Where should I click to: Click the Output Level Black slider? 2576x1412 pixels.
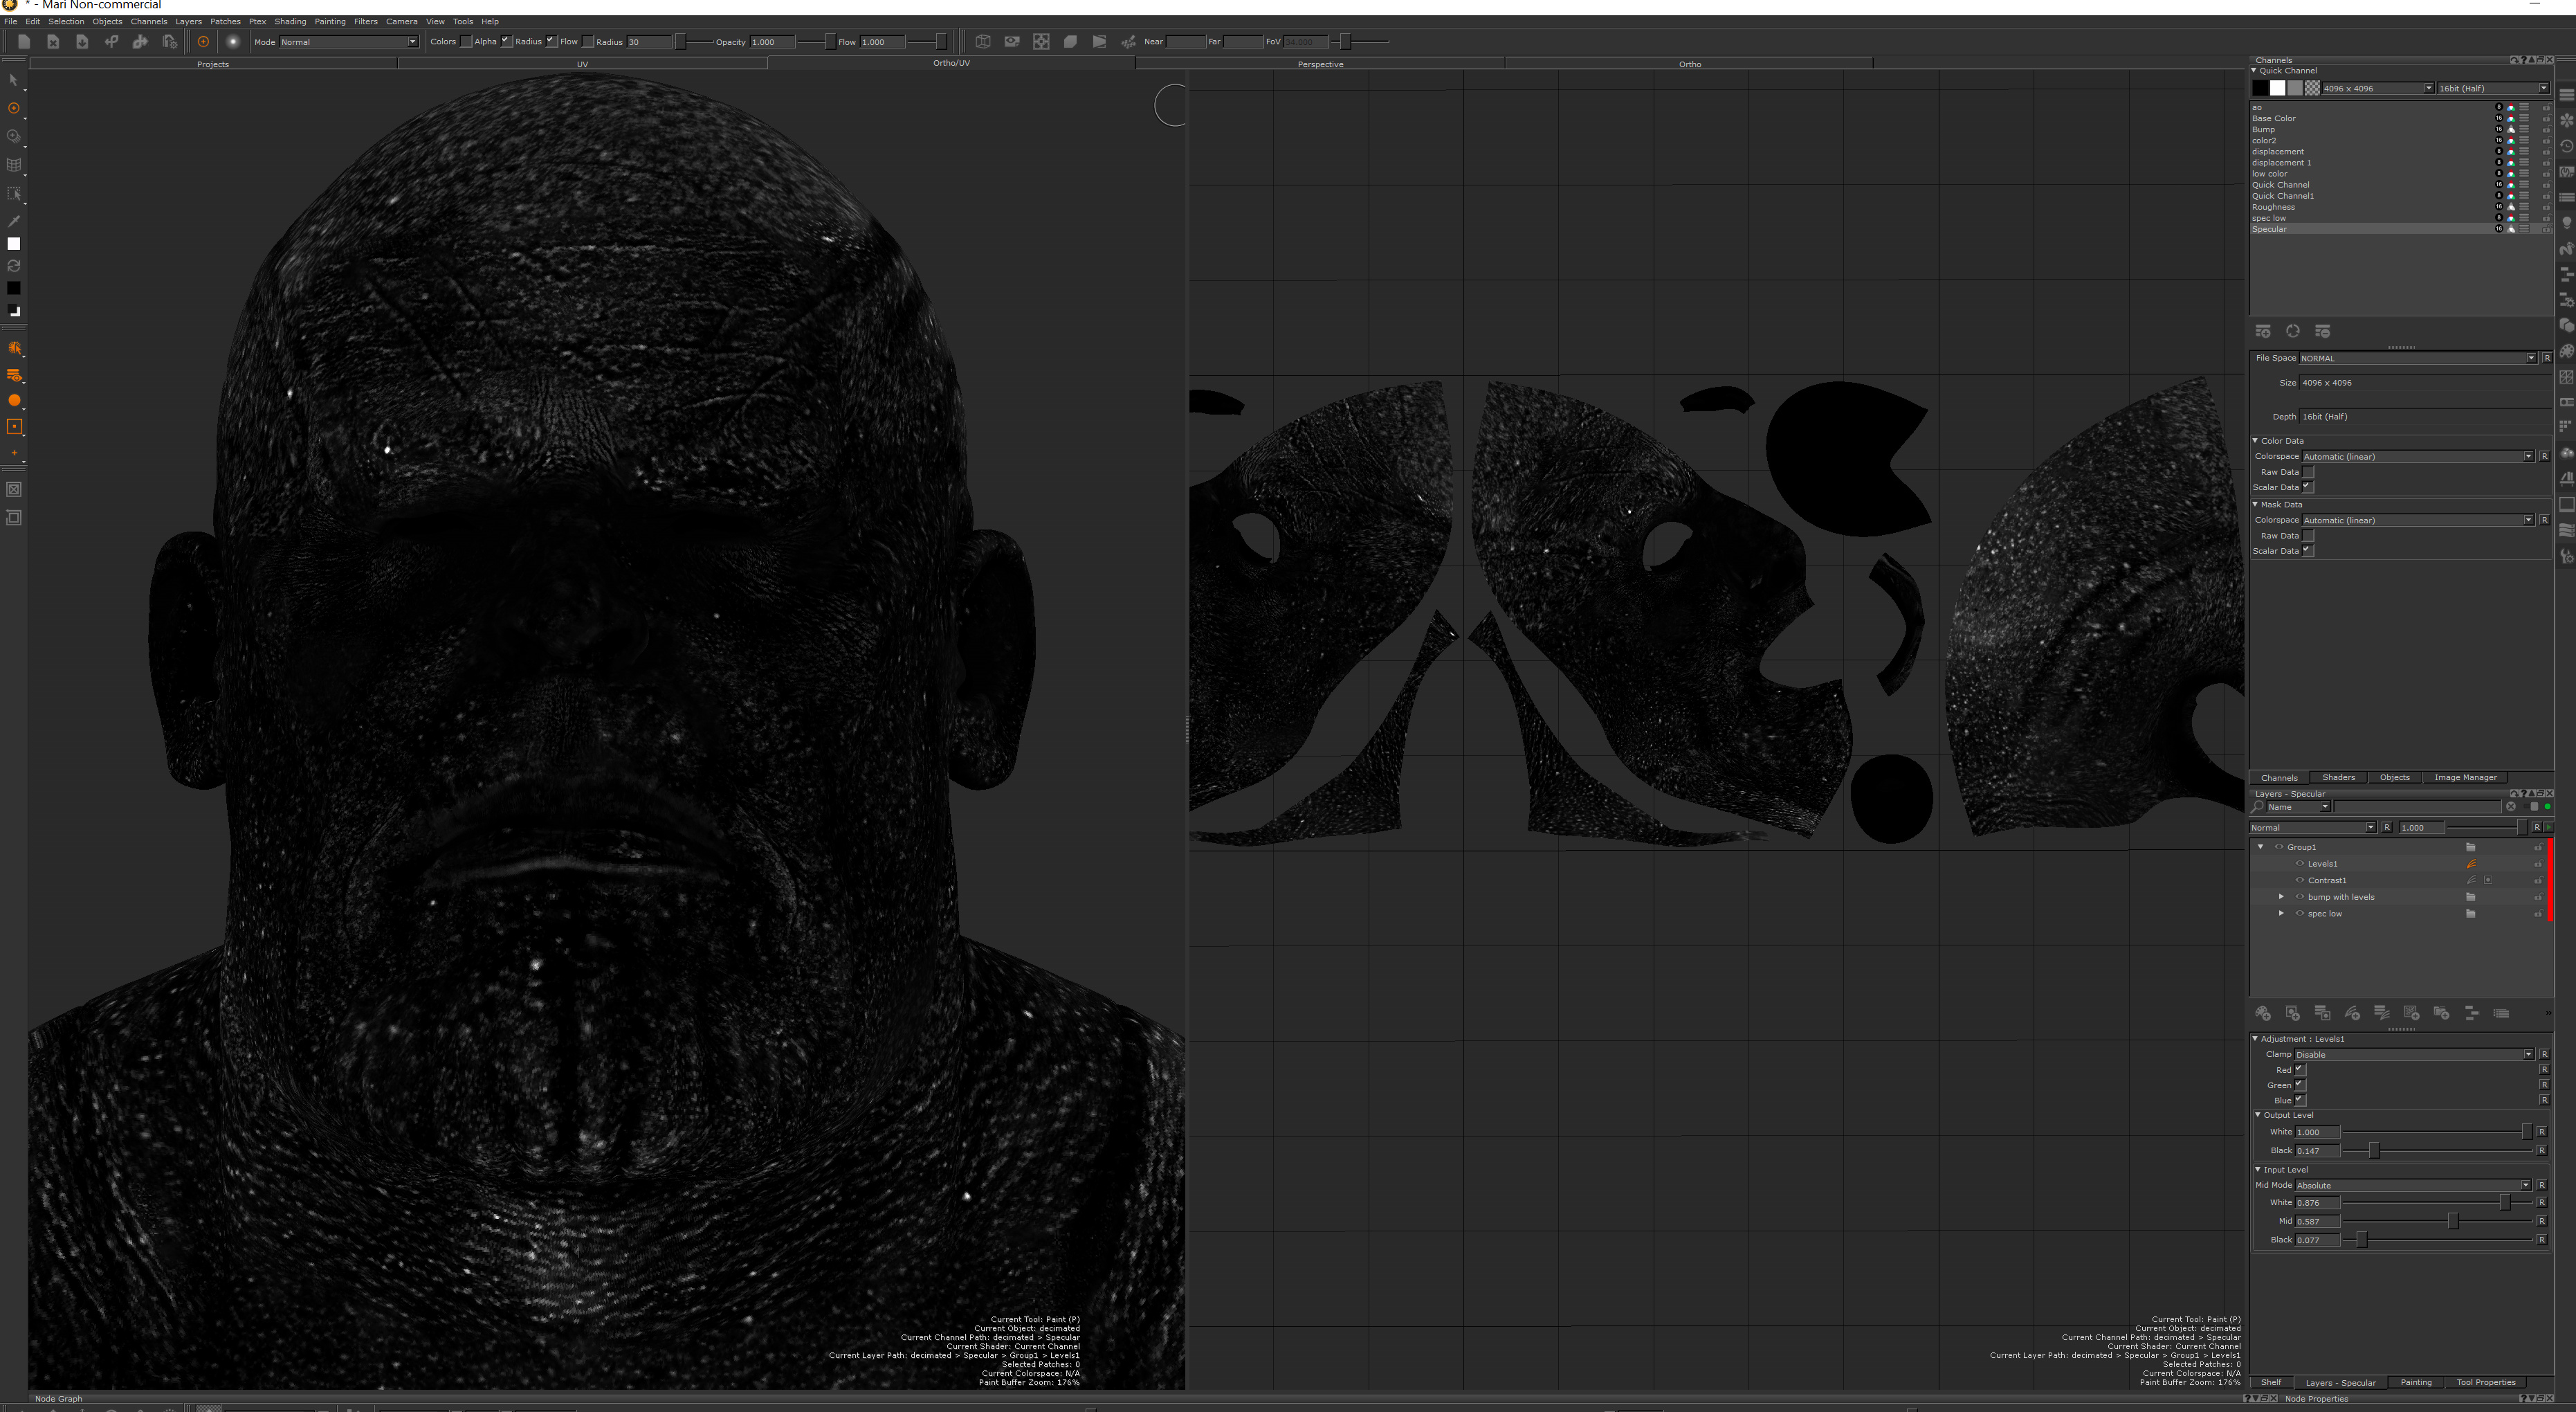click(x=2374, y=1150)
